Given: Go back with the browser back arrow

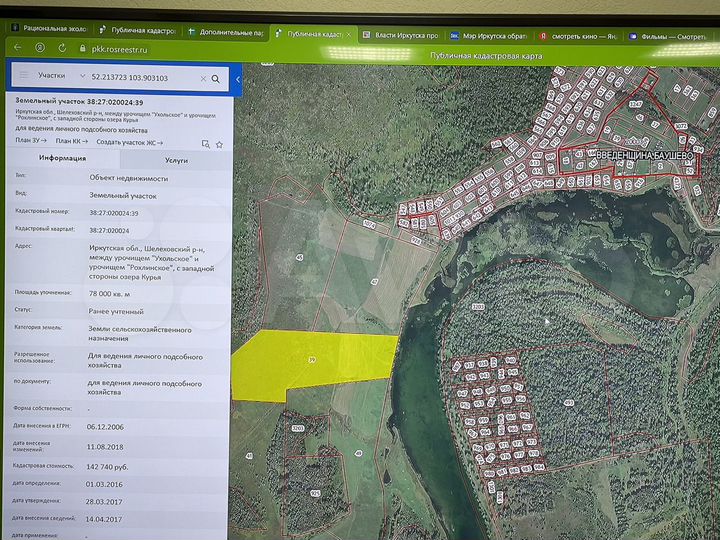Looking at the screenshot, I should [x=17, y=47].
